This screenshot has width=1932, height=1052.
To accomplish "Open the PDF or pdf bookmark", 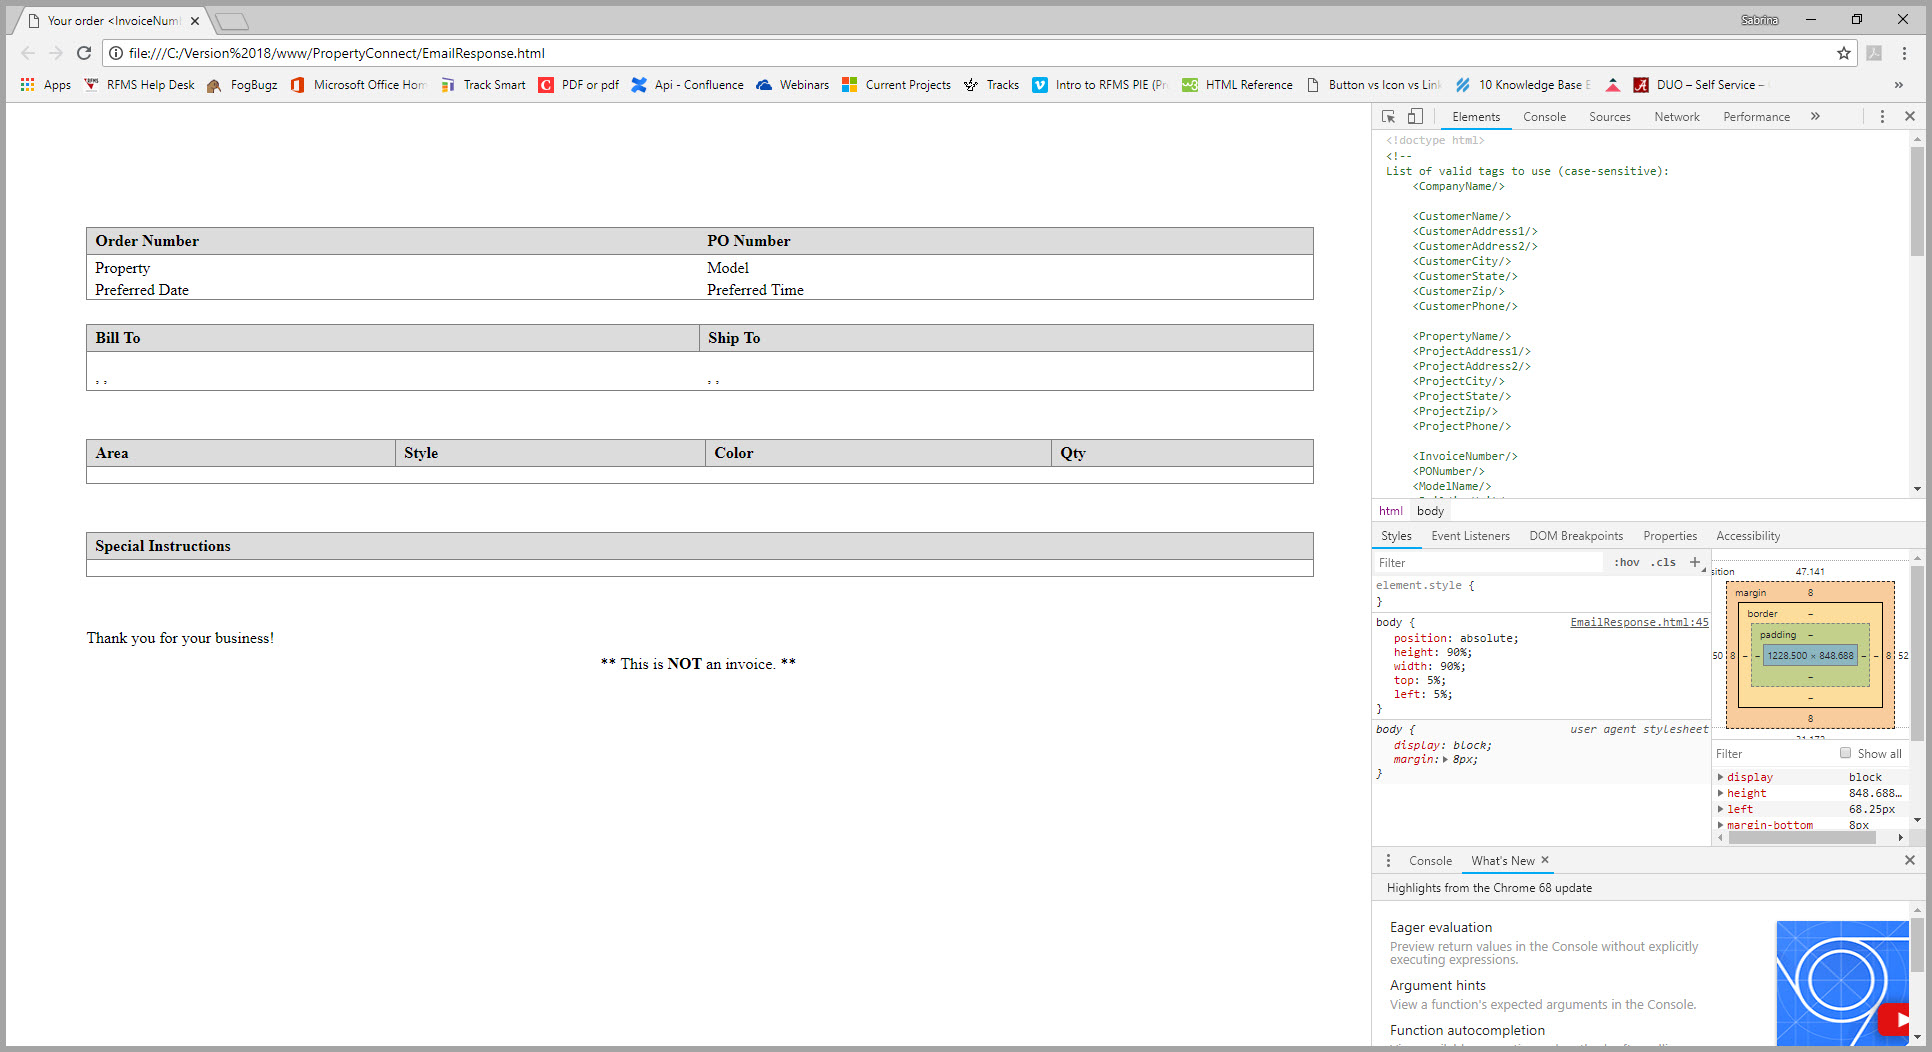I will 579,85.
